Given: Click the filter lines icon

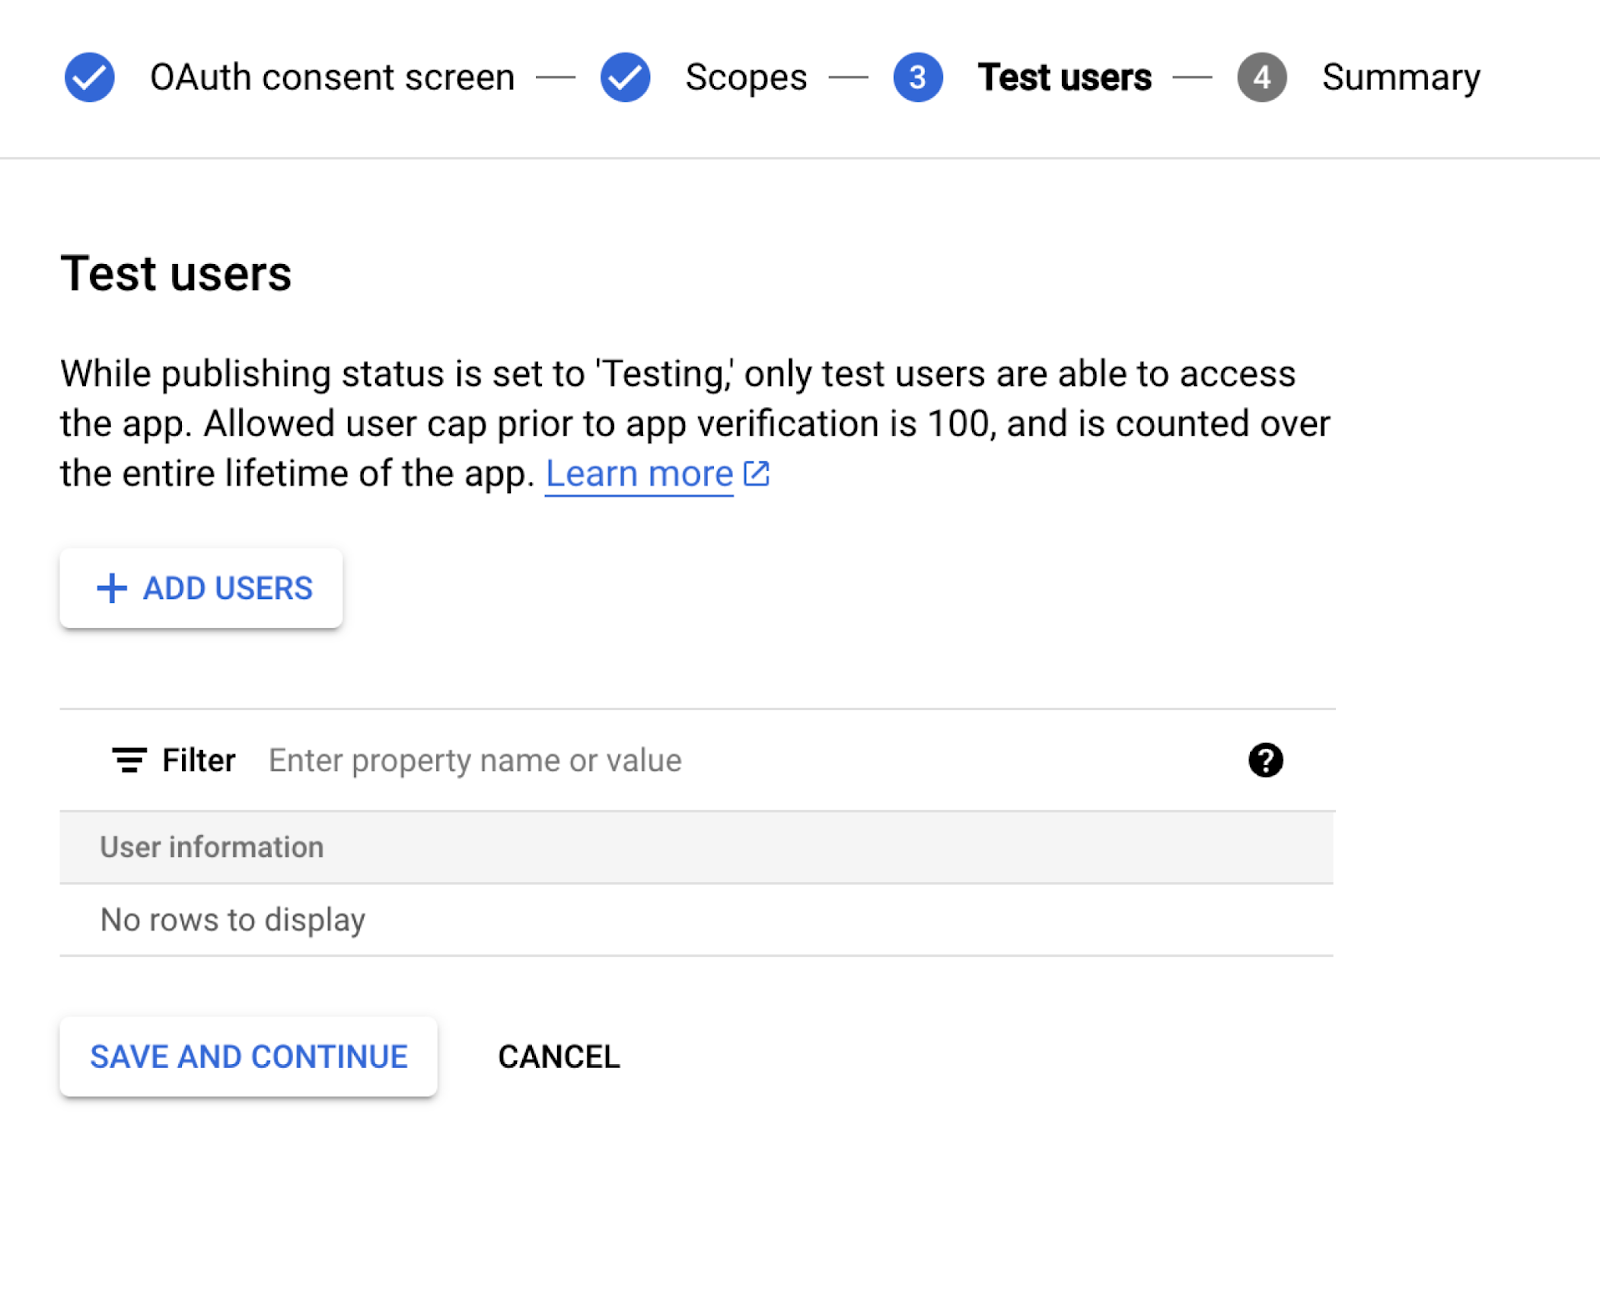Looking at the screenshot, I should point(129,760).
